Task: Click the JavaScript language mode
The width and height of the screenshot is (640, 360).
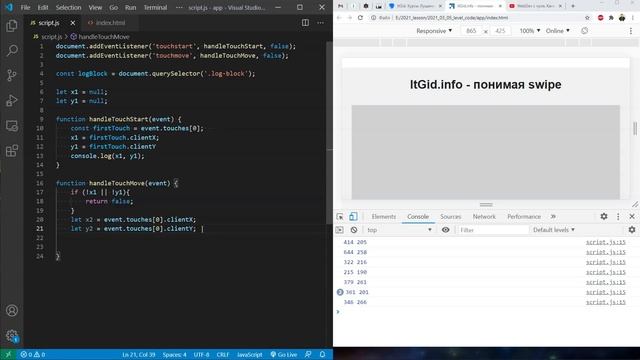Action: tap(249, 355)
